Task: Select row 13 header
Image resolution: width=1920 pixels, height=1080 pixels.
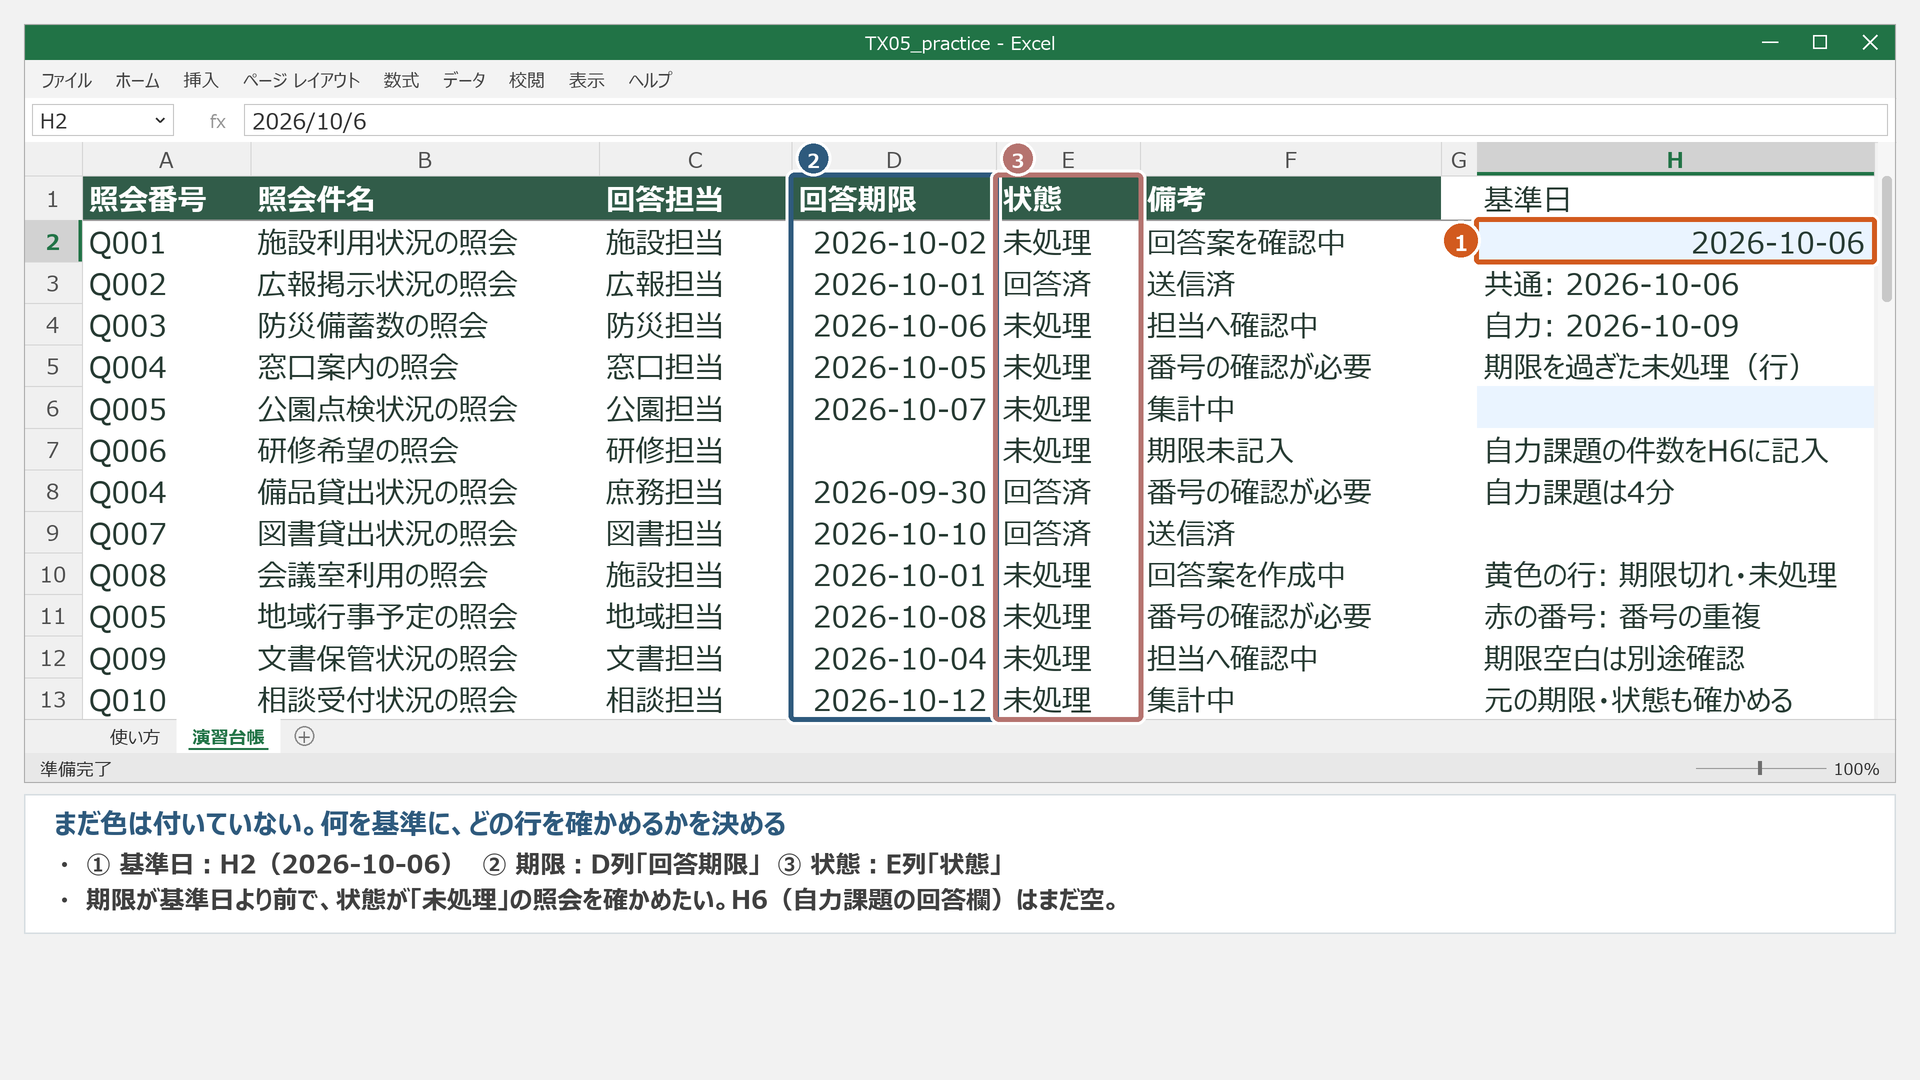Action: [x=53, y=700]
